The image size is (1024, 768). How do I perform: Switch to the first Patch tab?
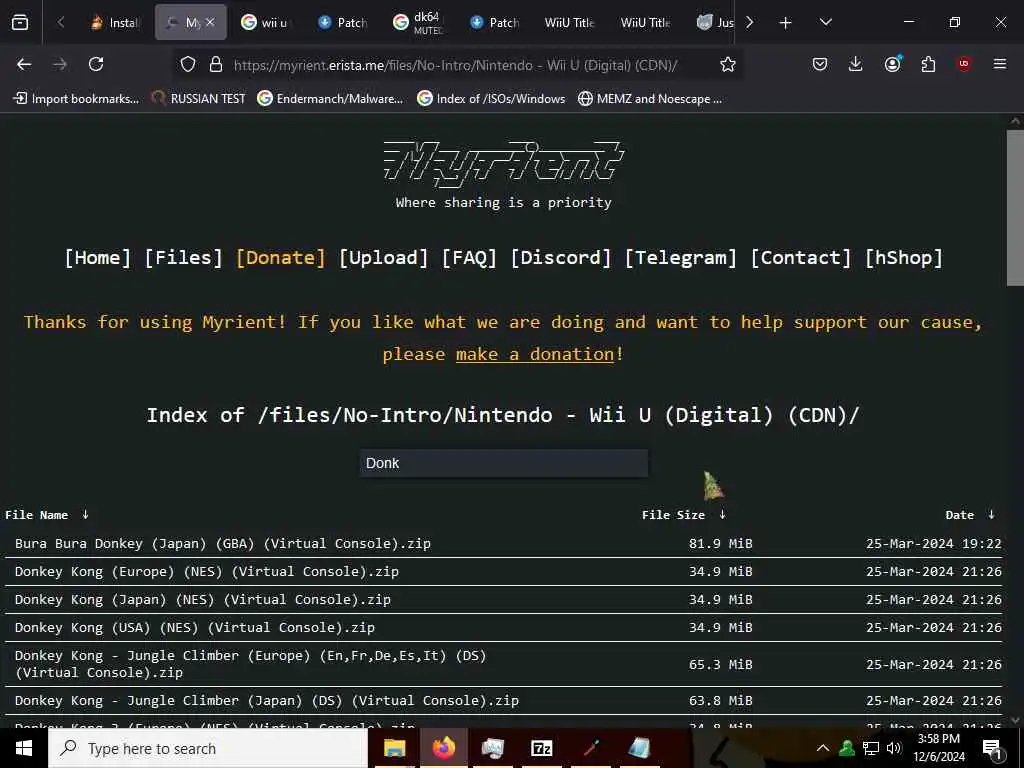click(x=343, y=23)
